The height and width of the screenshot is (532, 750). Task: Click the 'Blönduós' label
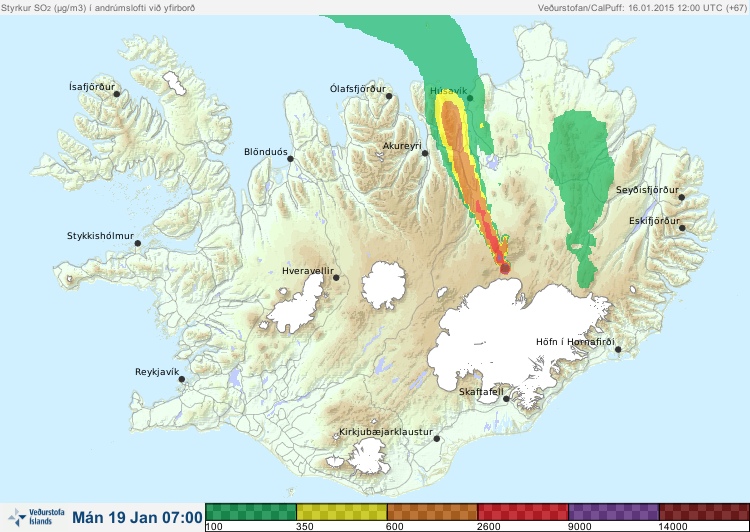point(265,152)
